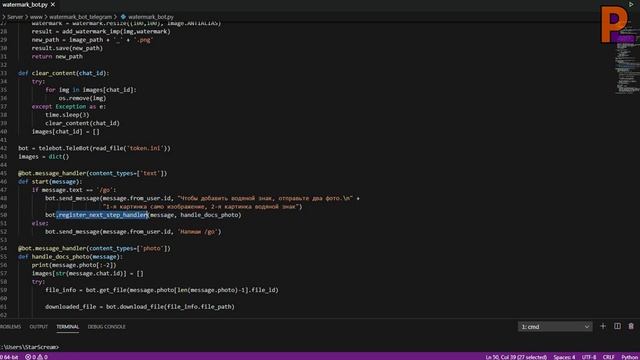Create a new terminal with plus icon
The width and height of the screenshot is (640, 360).
603,326
